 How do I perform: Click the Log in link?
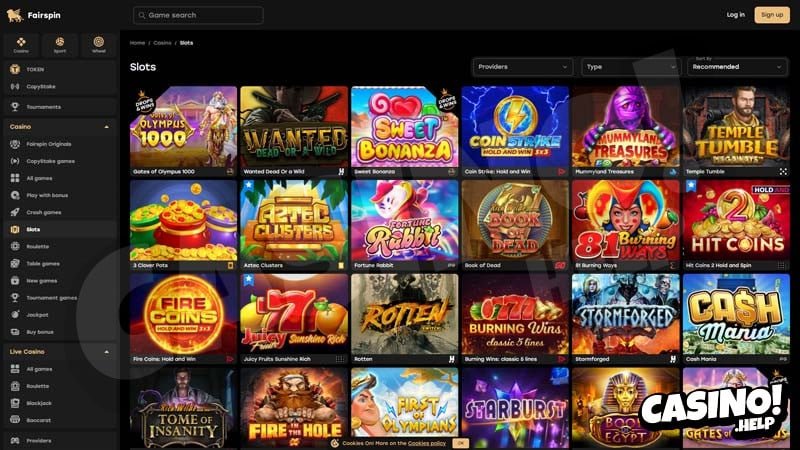coord(735,15)
